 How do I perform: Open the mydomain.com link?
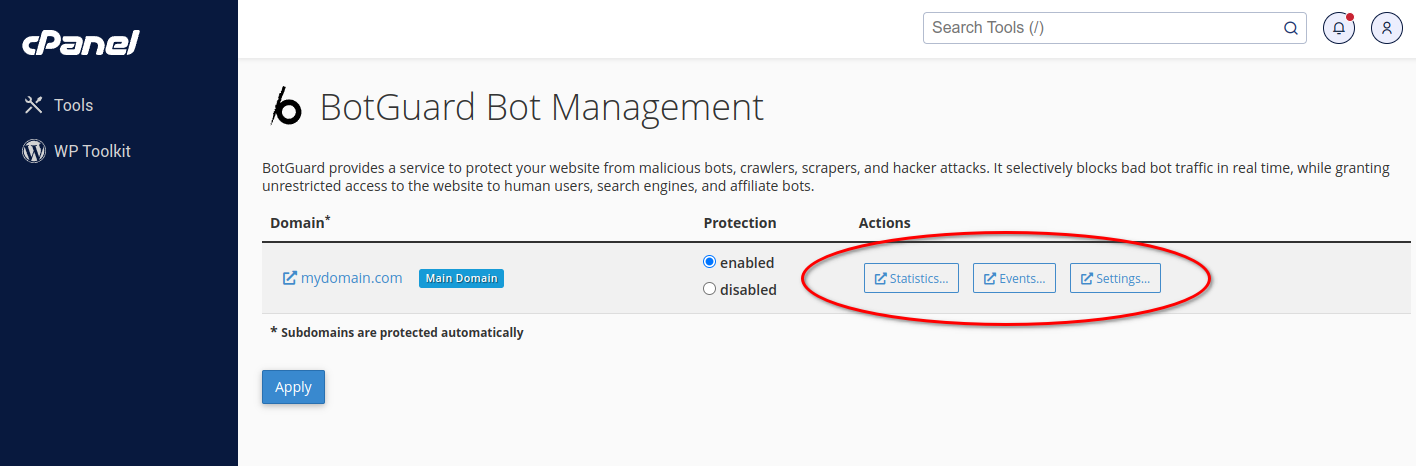(x=351, y=278)
